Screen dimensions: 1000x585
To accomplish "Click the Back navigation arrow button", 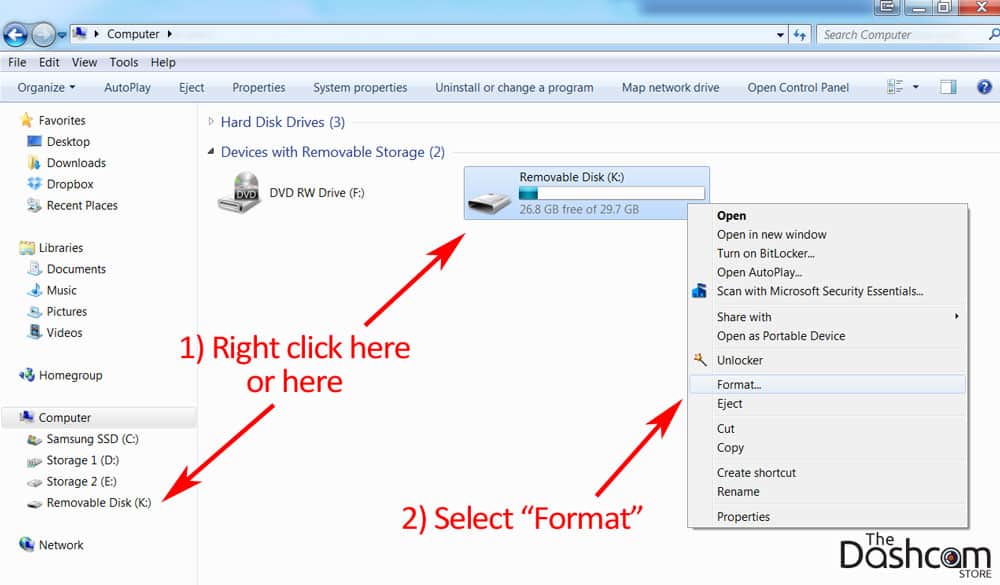I will pos(15,35).
